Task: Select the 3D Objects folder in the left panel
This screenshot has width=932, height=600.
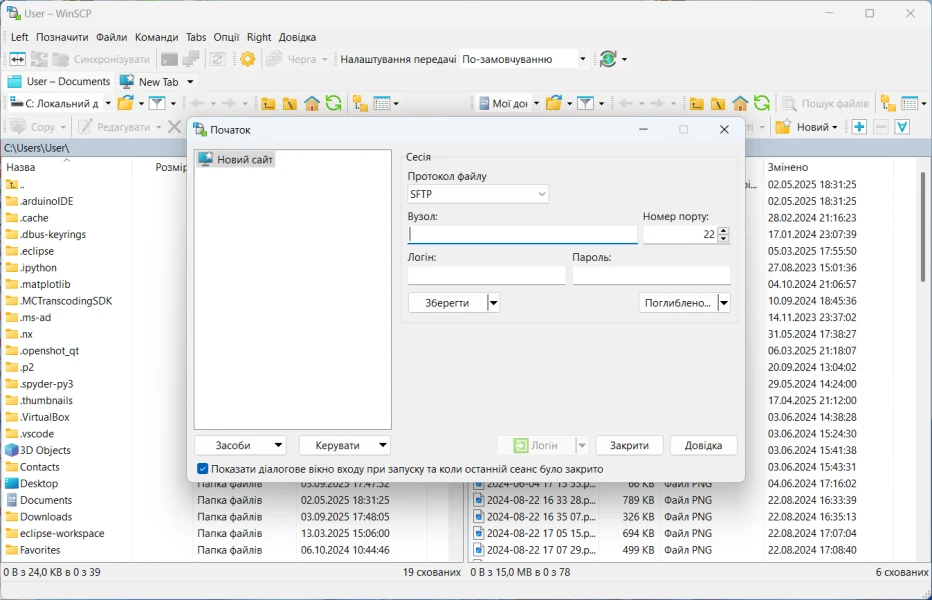Action: 37,450
